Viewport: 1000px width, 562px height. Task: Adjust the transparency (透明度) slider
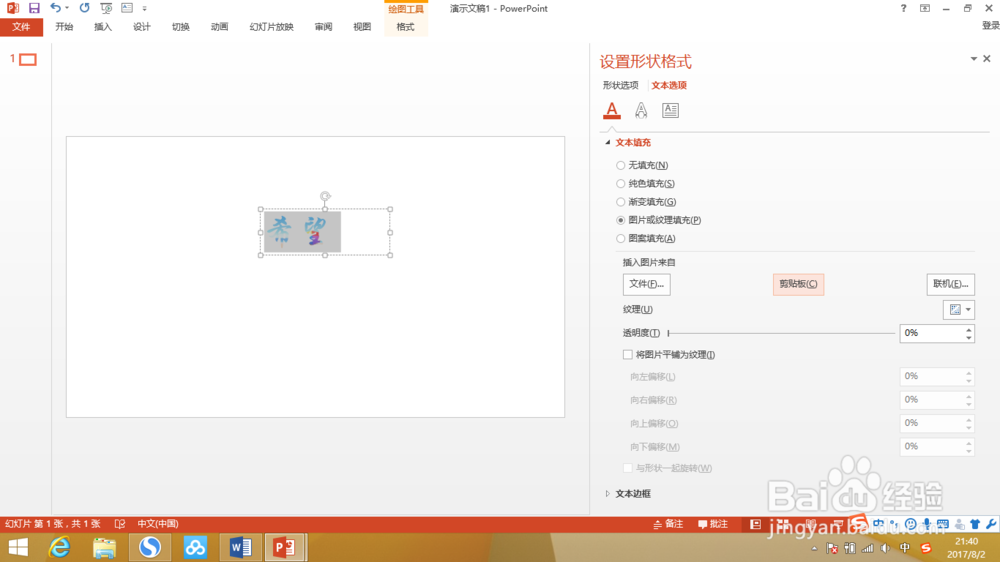click(x=781, y=333)
